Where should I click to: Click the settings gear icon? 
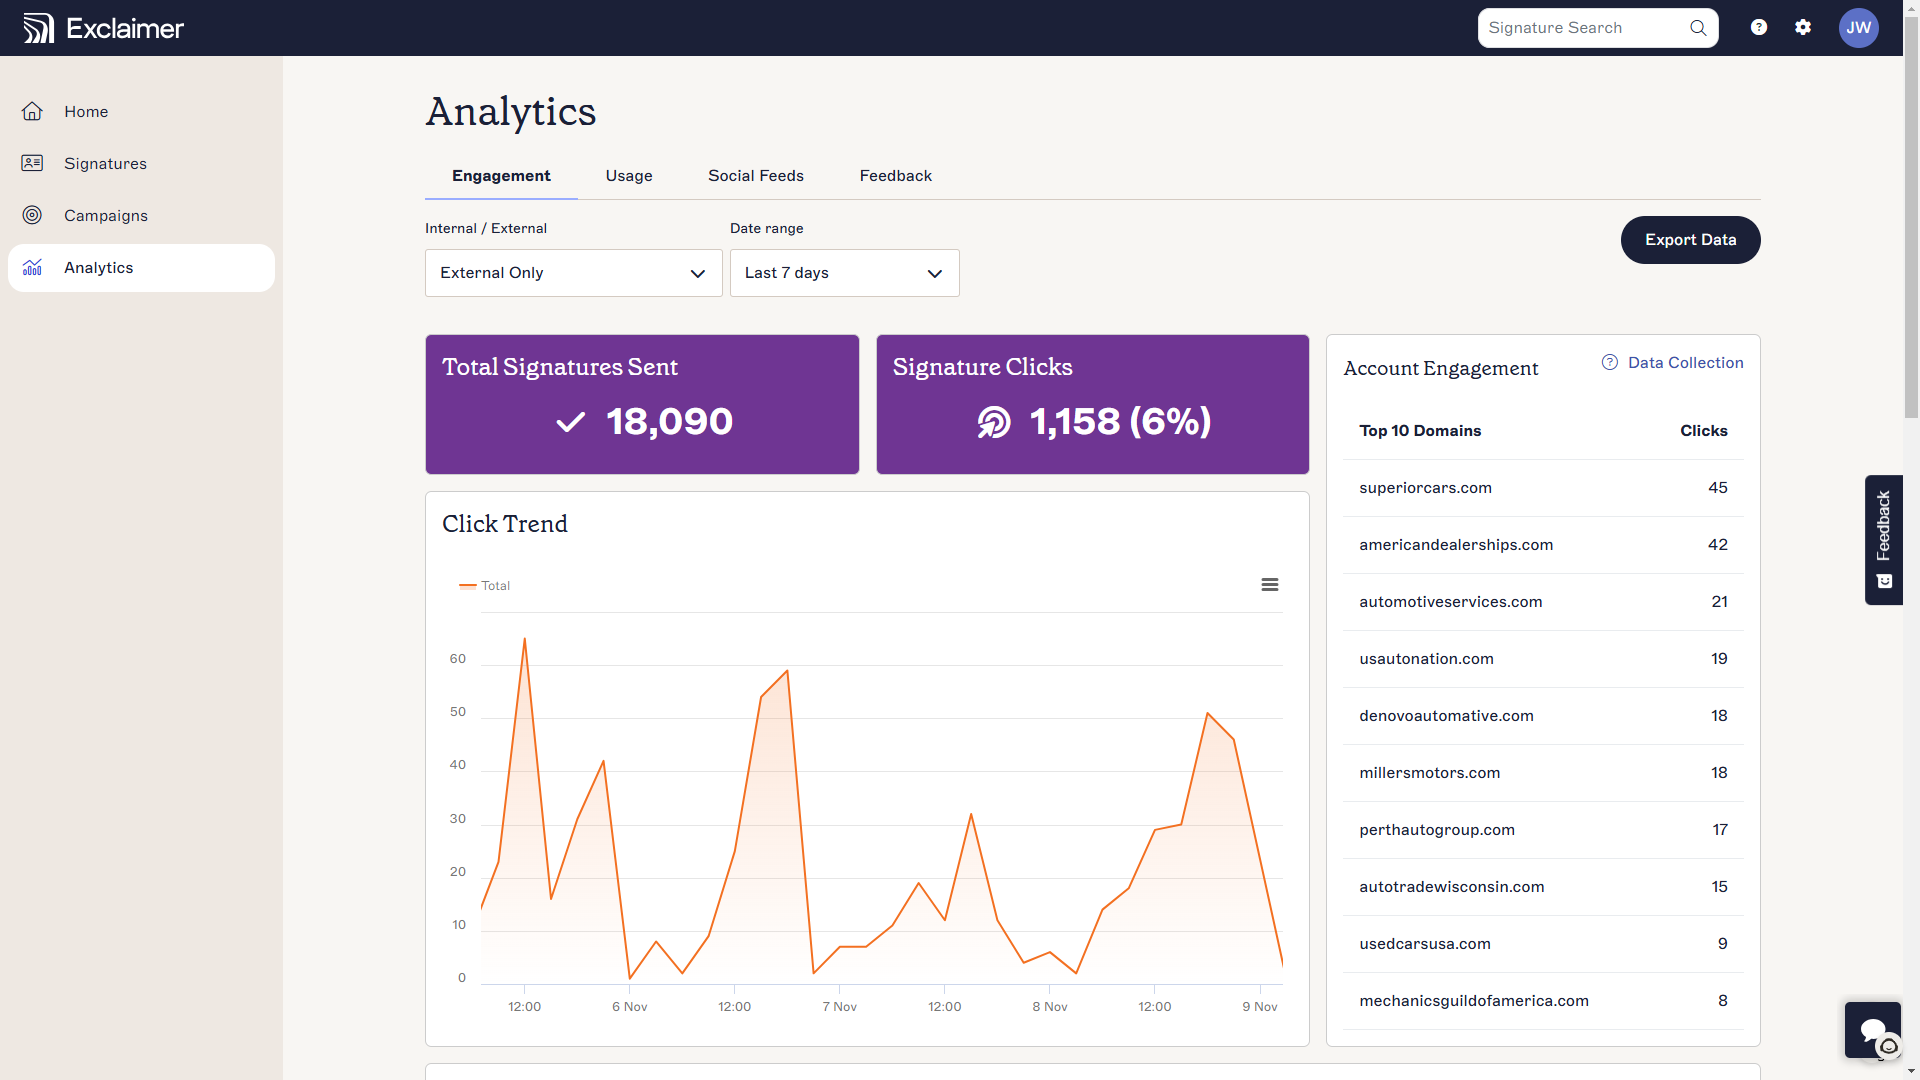coord(1803,27)
